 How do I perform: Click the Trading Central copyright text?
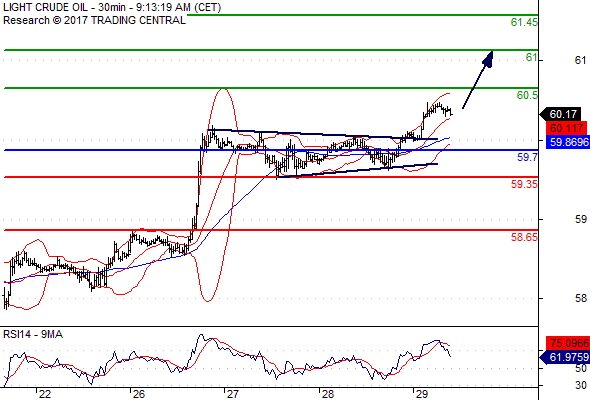tap(94, 20)
